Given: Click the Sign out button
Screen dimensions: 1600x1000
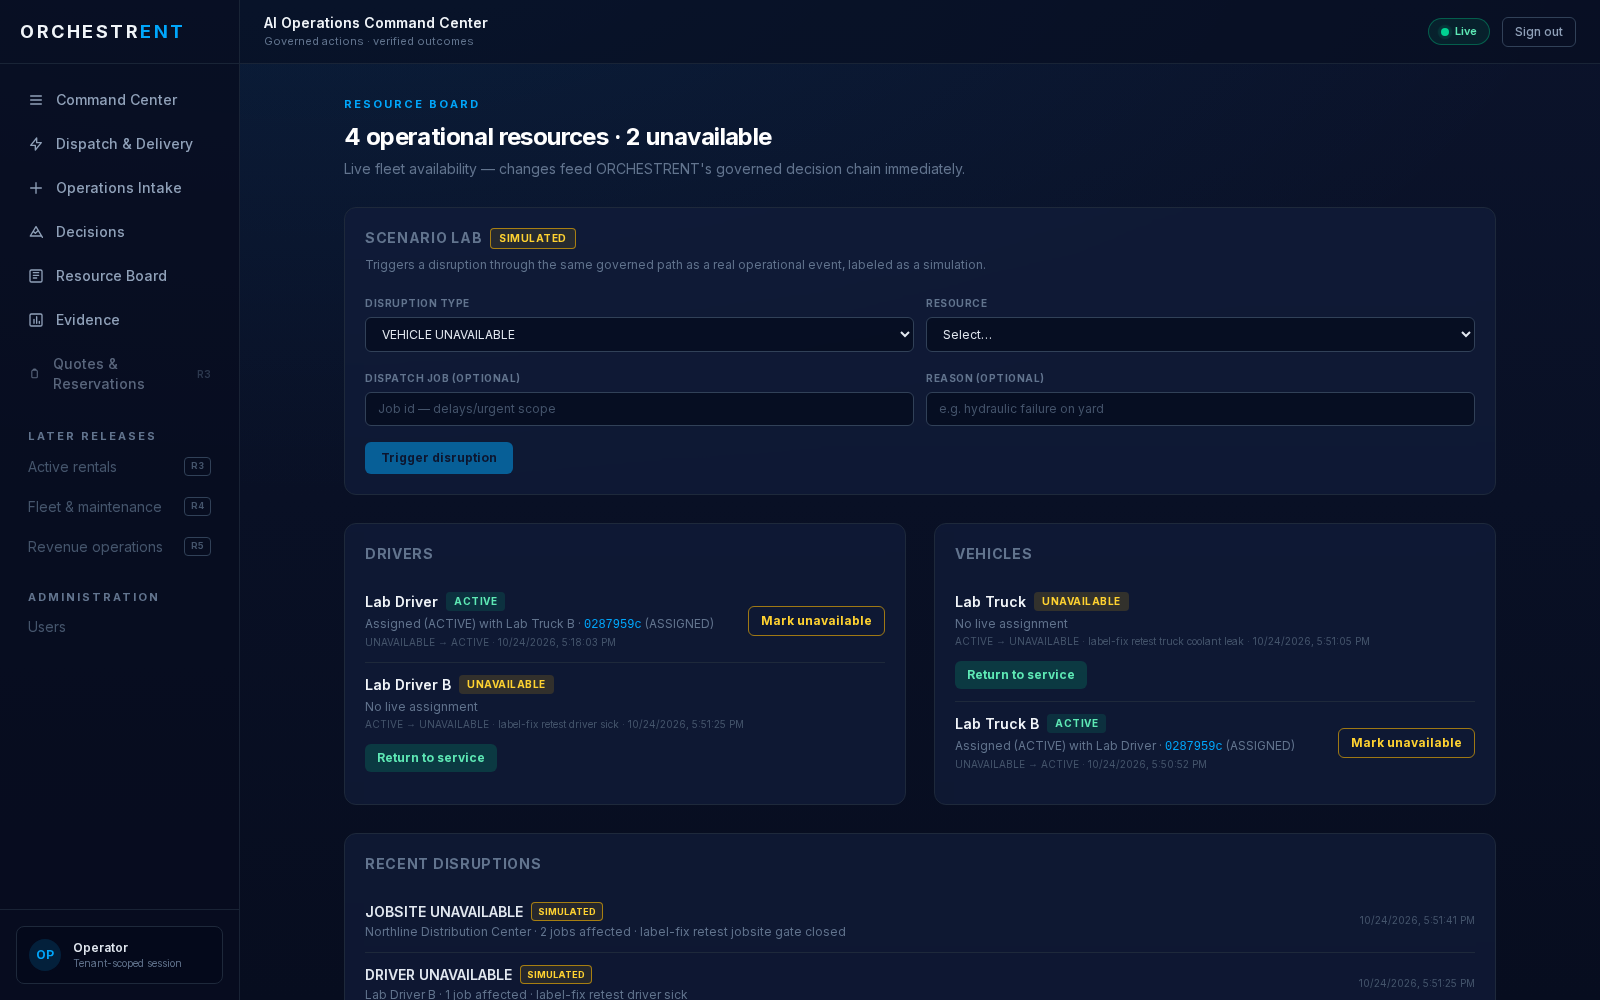Looking at the screenshot, I should click(x=1538, y=32).
